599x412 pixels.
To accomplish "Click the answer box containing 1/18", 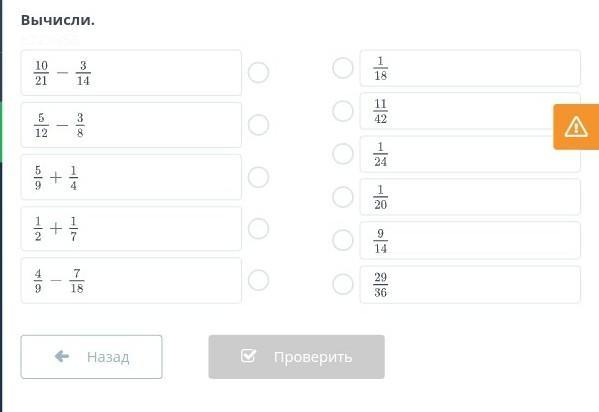I will (470, 68).
